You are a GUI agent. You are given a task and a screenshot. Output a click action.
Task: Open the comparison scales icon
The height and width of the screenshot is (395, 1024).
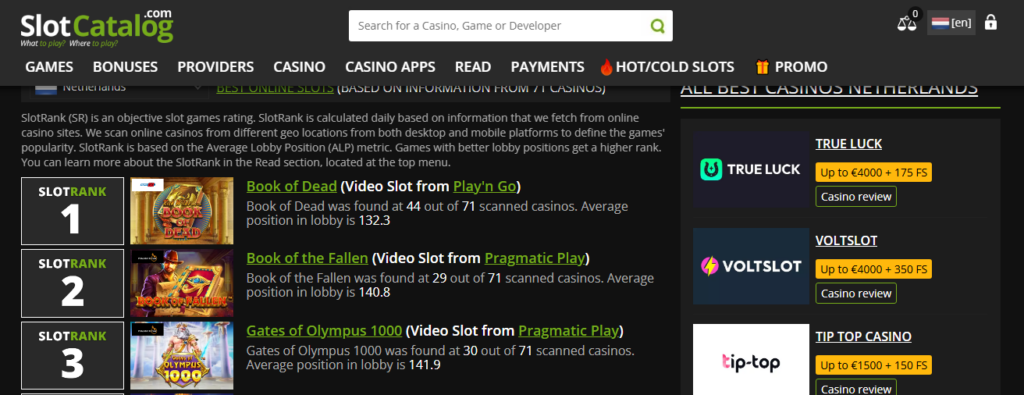coord(906,24)
